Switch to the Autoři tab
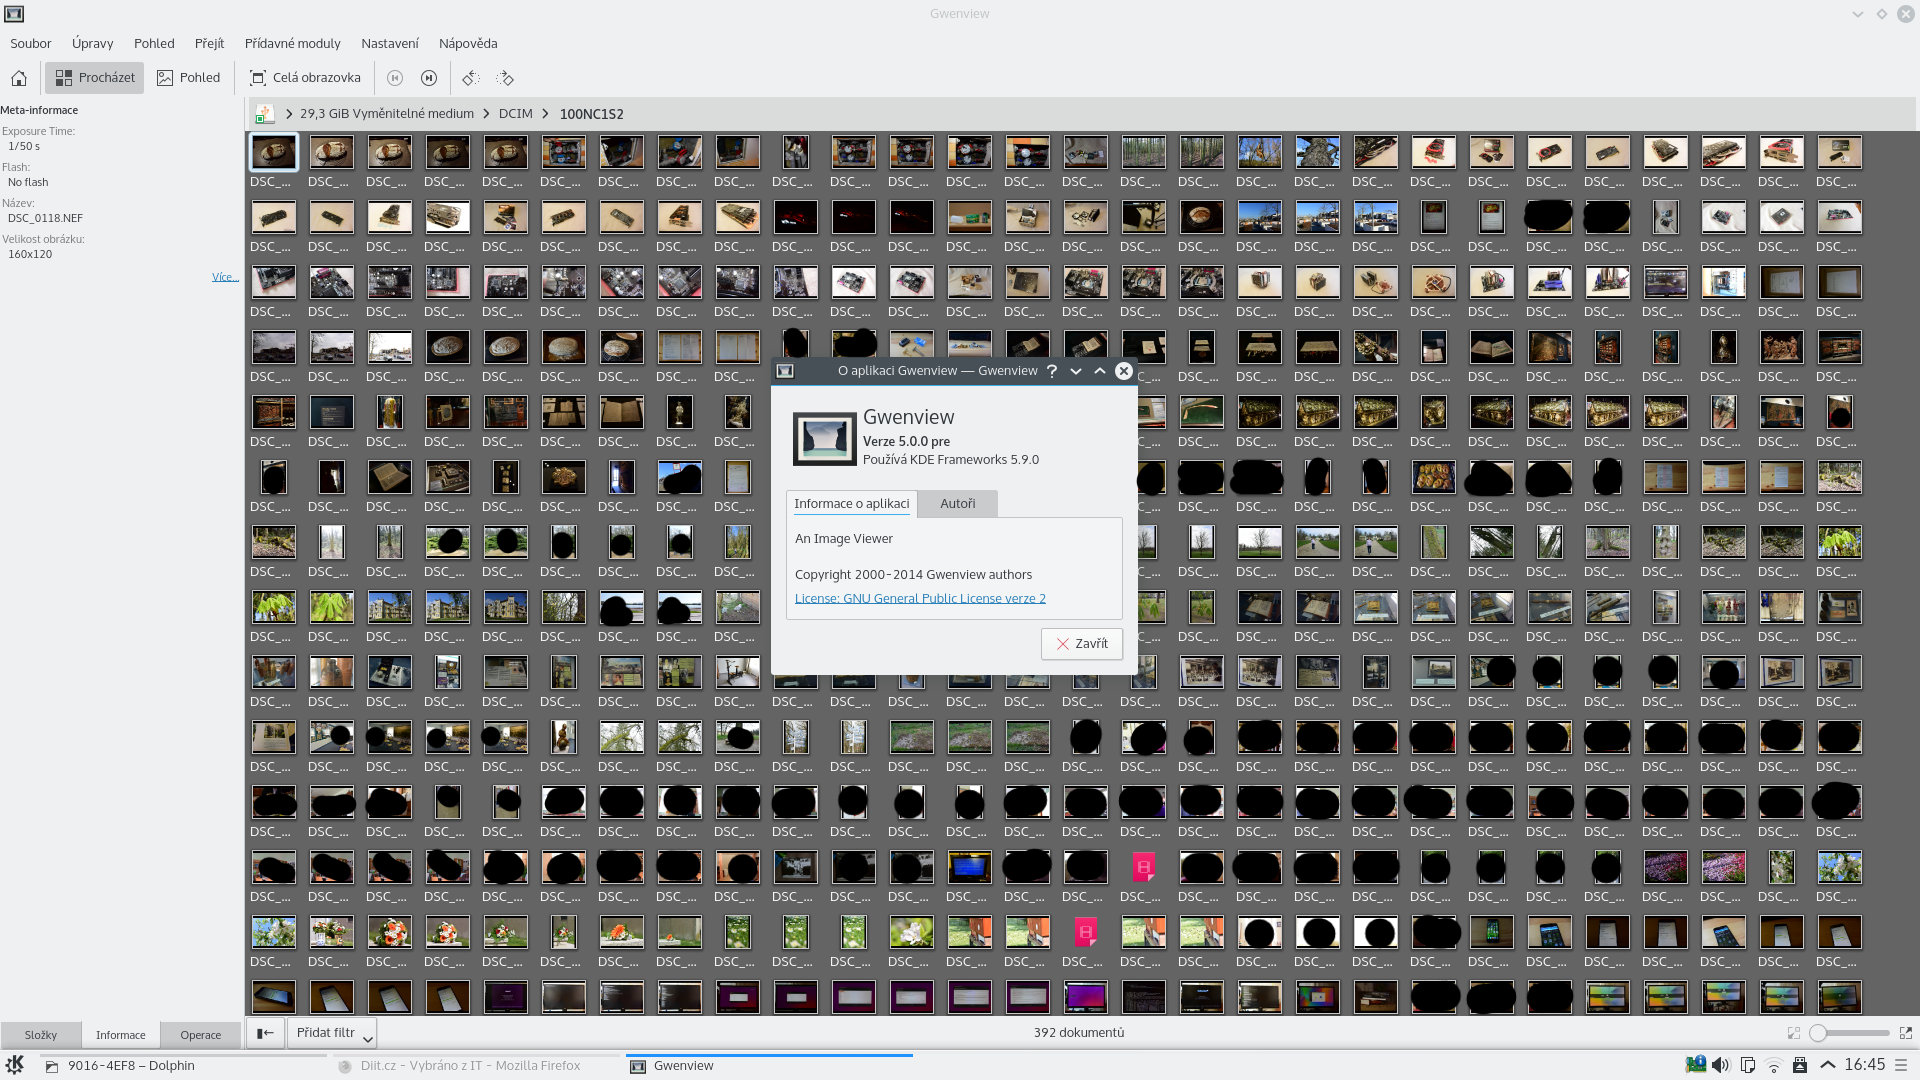This screenshot has width=1920, height=1080. [957, 504]
